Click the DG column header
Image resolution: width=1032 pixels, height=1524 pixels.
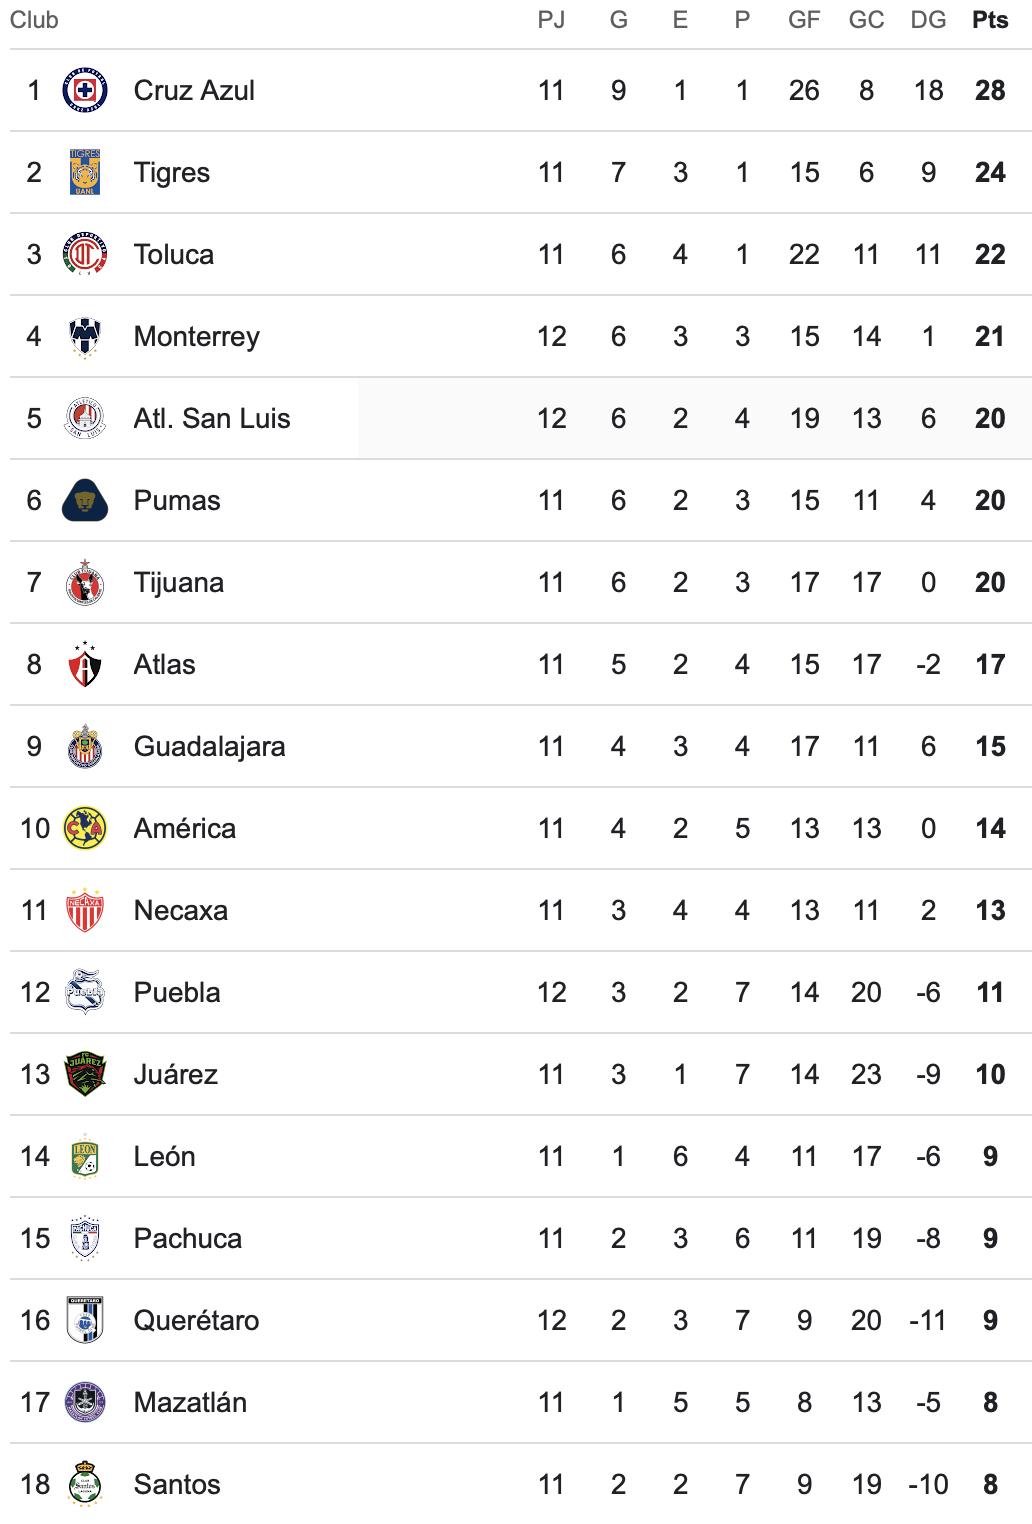928,20
